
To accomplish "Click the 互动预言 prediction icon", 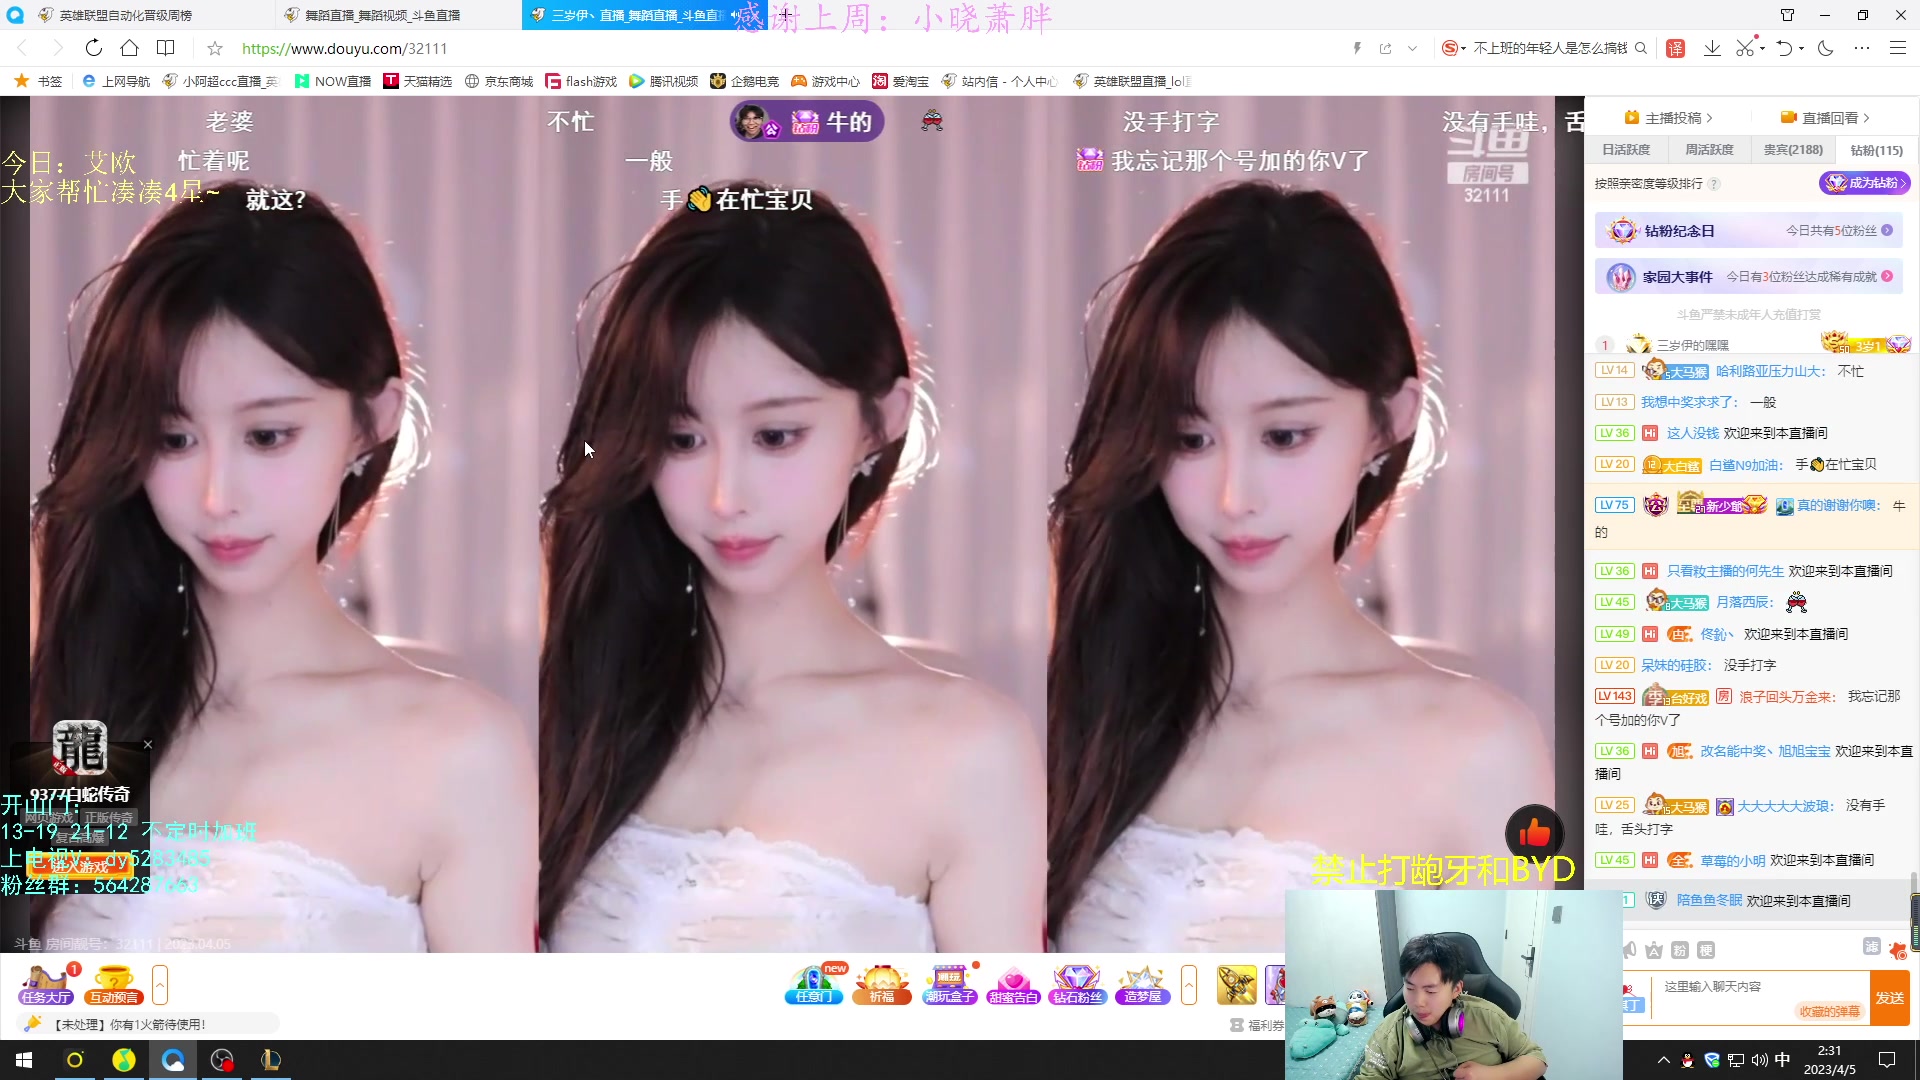I will (x=114, y=984).
